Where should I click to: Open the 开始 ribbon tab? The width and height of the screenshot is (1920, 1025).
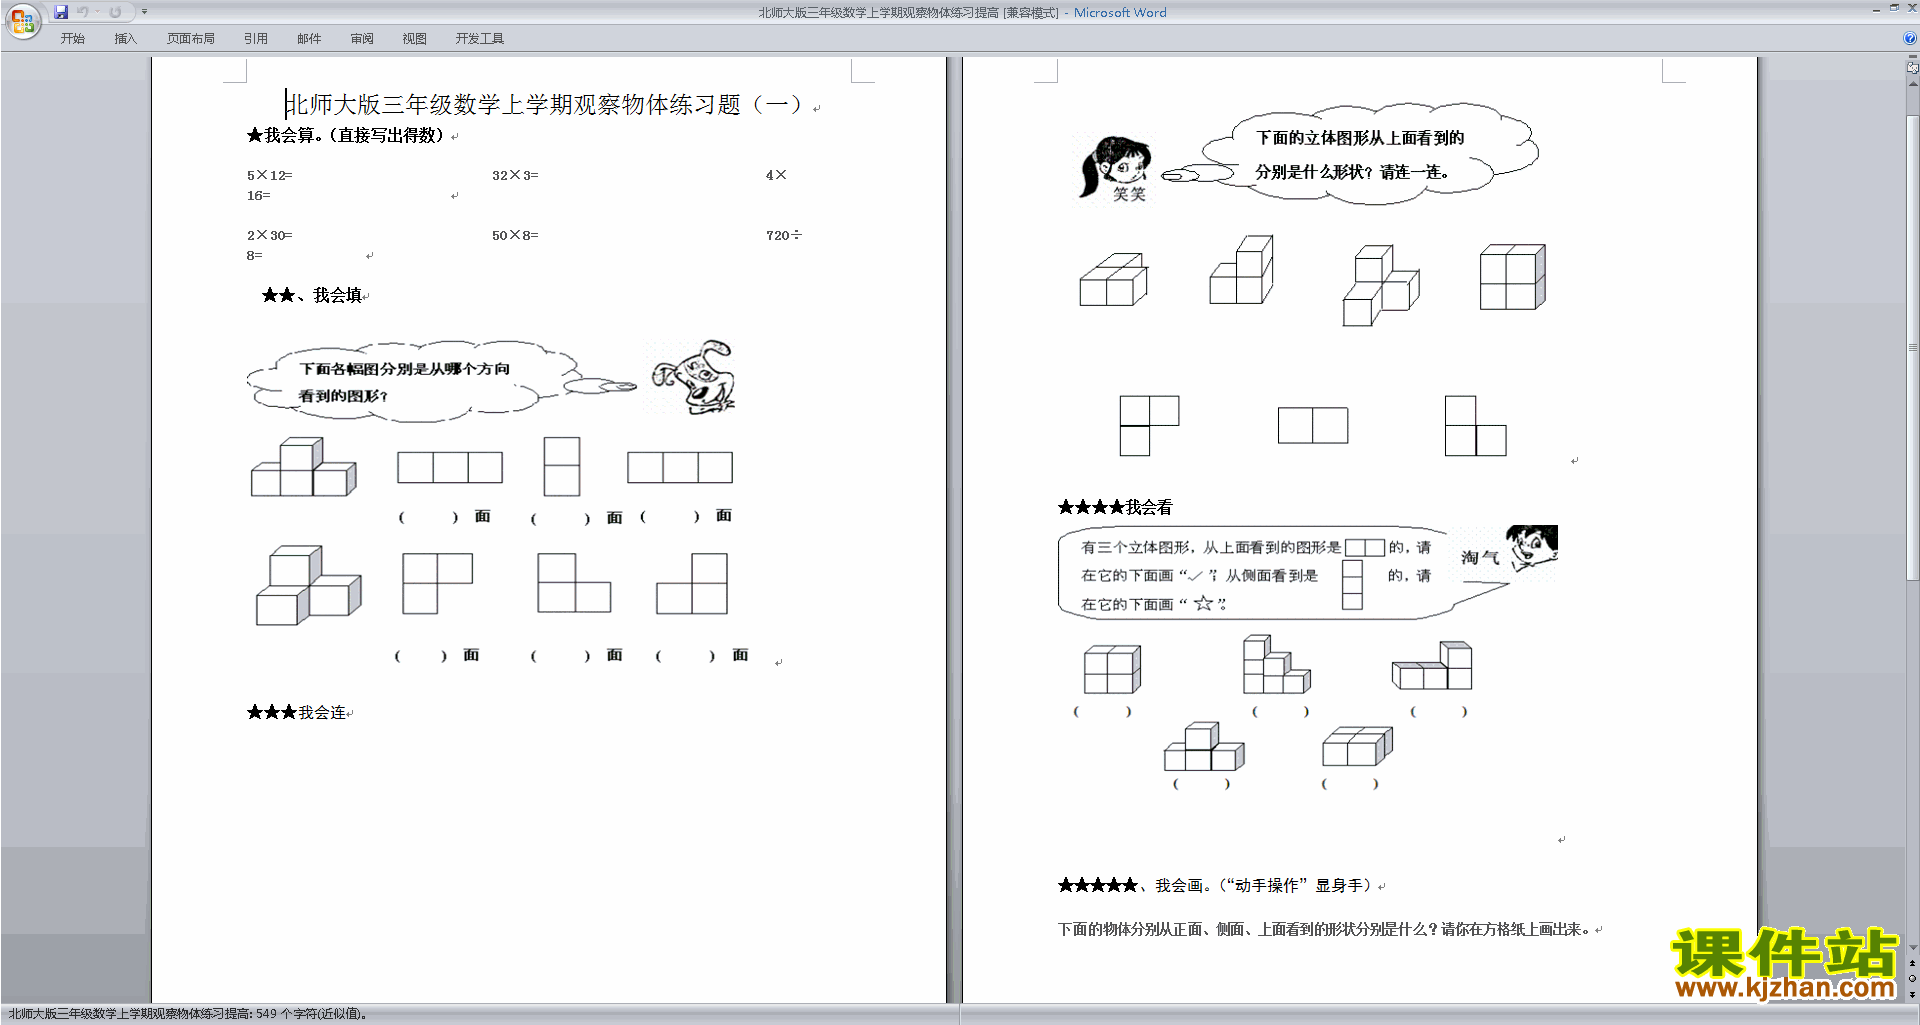pos(72,39)
